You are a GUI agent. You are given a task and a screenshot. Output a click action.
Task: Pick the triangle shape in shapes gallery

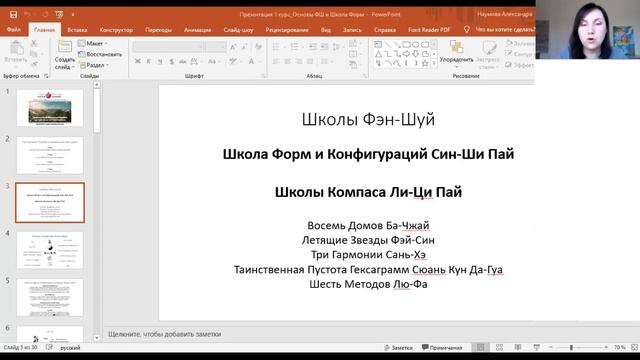pos(378,53)
